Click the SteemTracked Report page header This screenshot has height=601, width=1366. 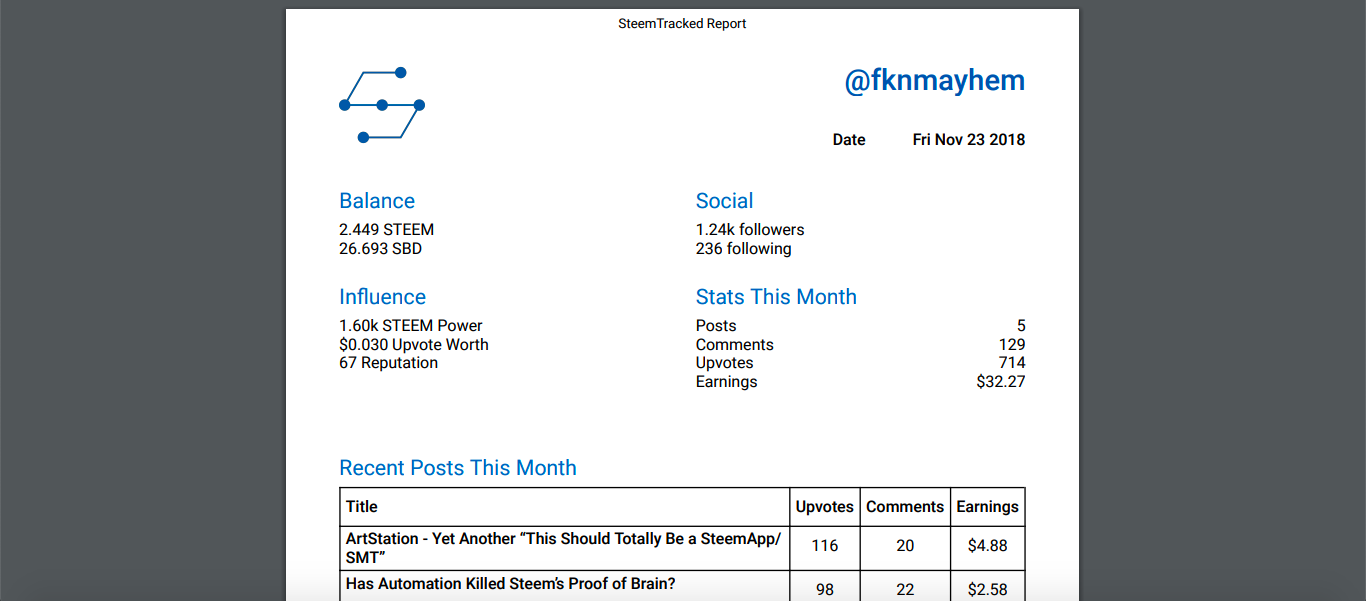point(682,23)
